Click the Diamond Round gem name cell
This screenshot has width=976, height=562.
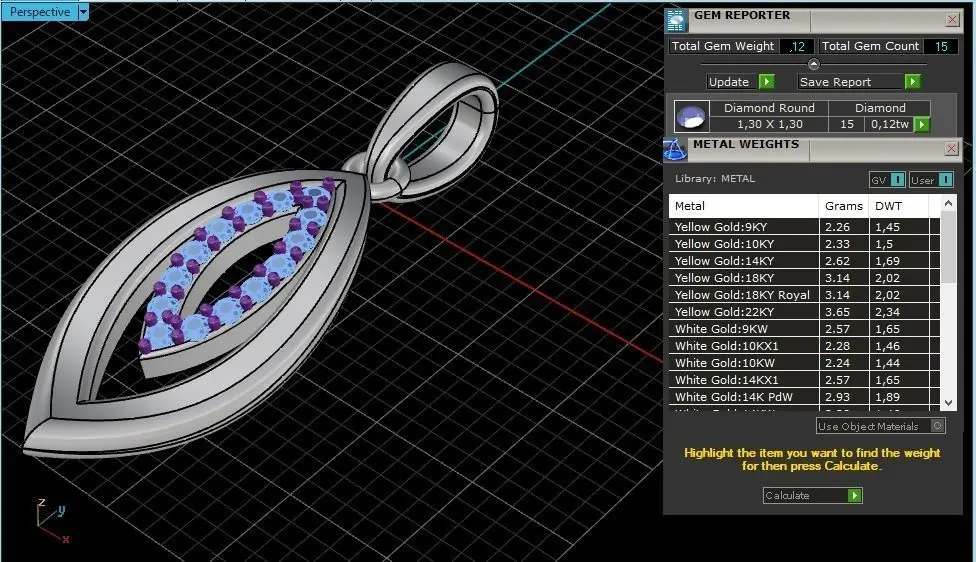pyautogui.click(x=769, y=108)
